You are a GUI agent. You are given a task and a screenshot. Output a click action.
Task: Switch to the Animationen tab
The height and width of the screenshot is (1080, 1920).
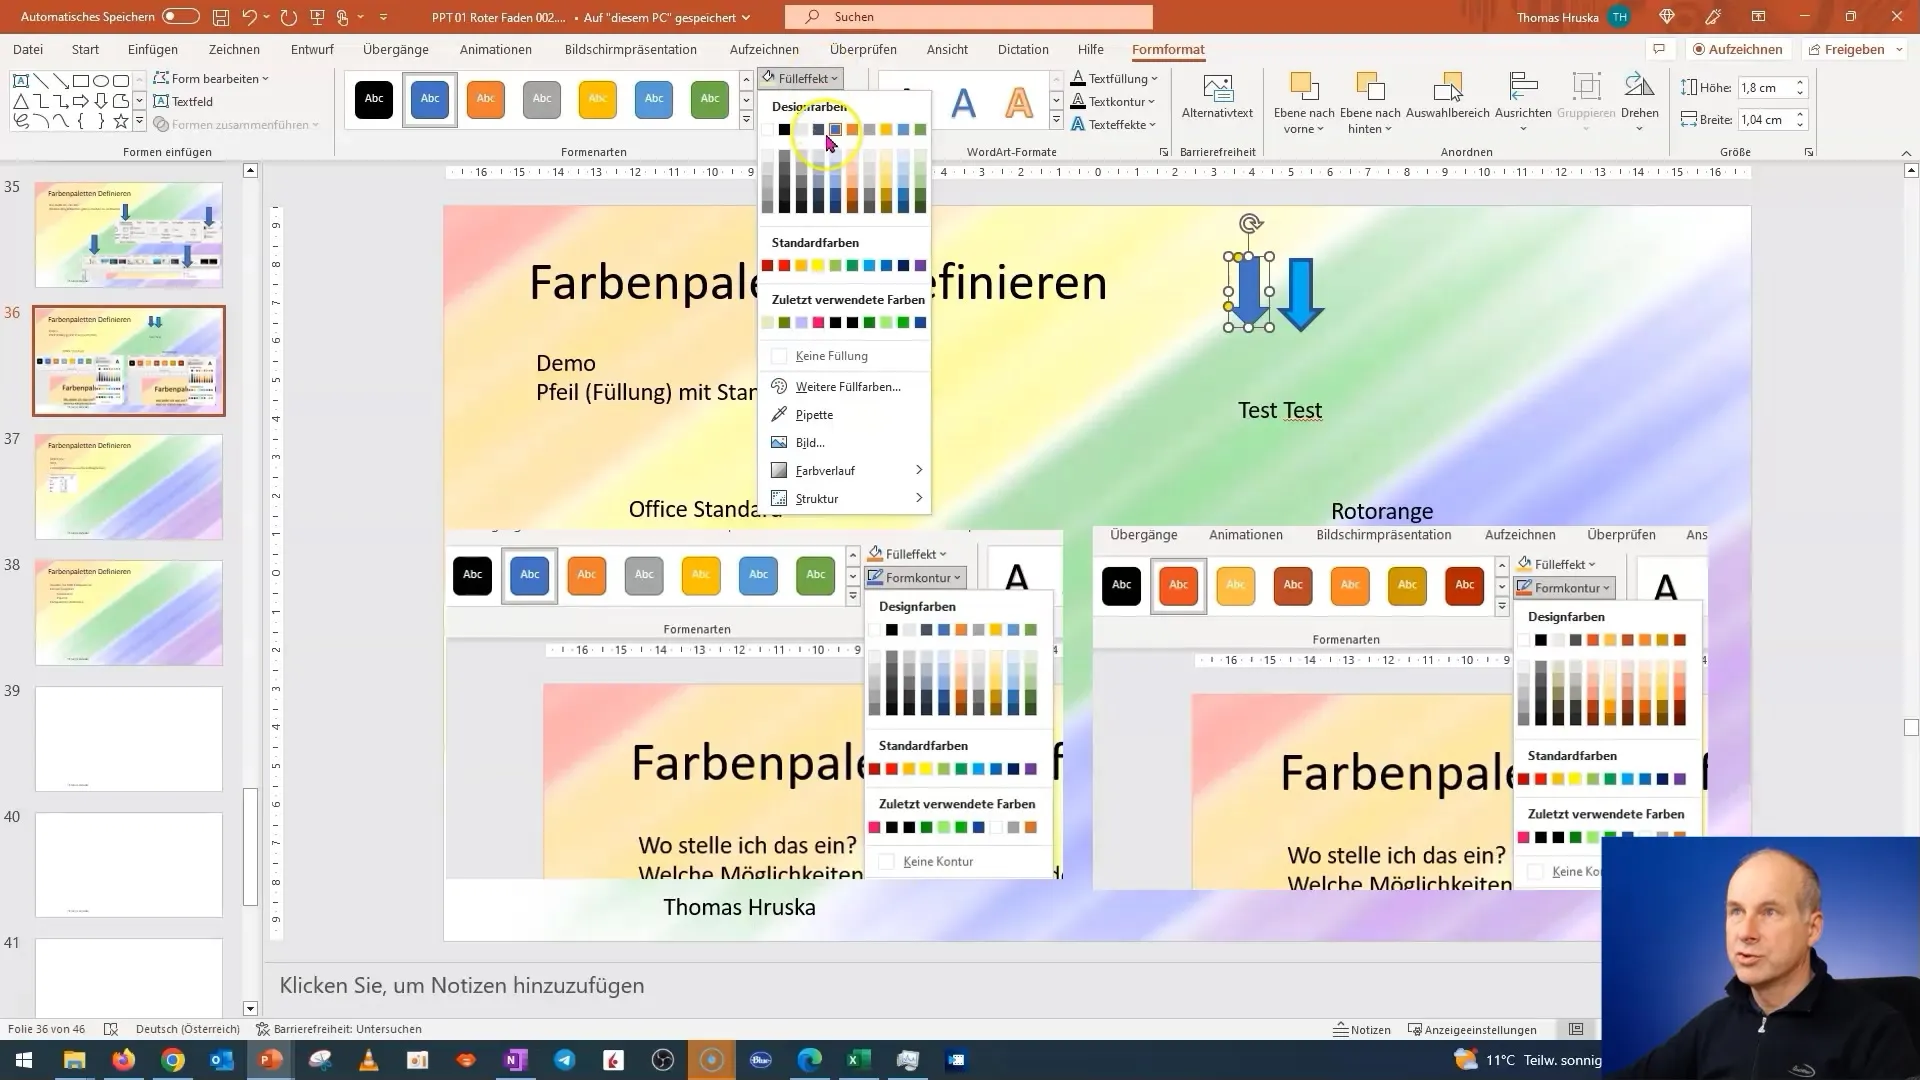496,49
